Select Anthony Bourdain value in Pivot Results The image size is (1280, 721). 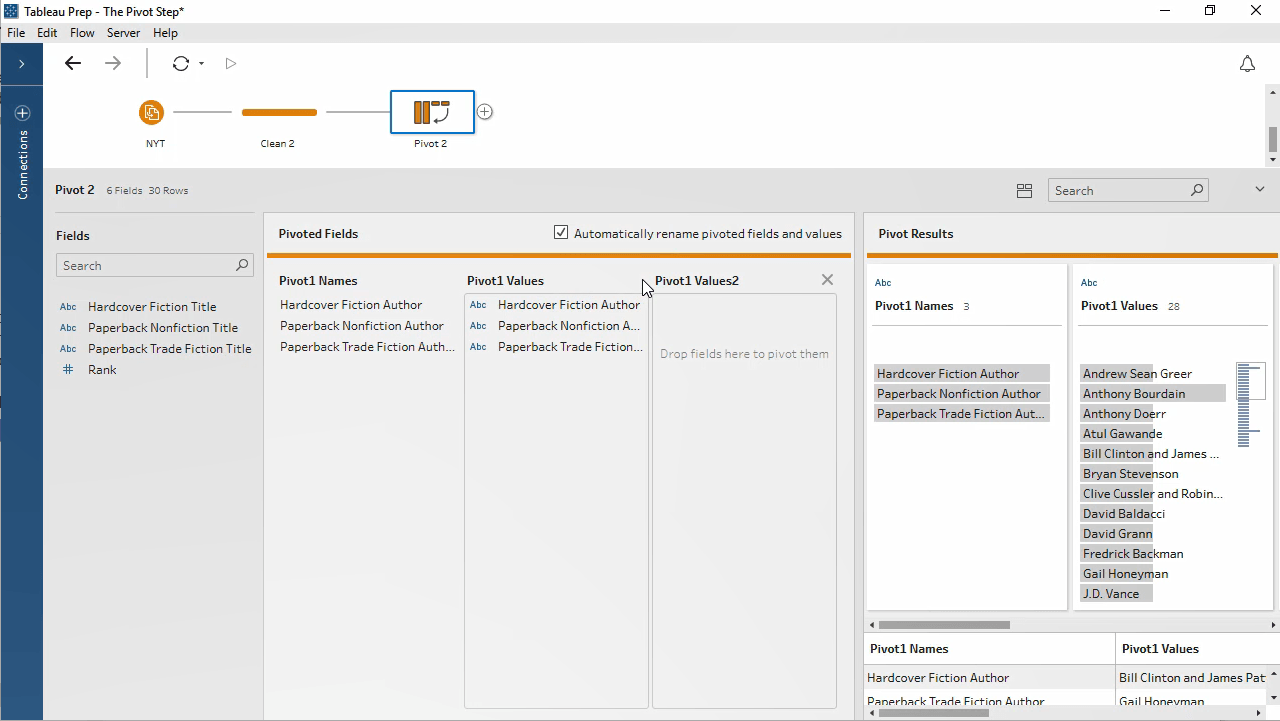[1134, 394]
